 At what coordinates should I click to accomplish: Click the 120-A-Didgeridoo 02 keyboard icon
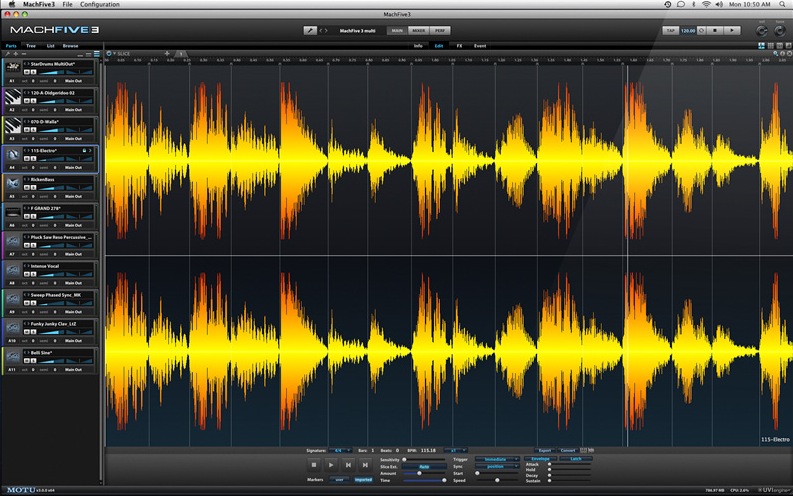point(13,97)
